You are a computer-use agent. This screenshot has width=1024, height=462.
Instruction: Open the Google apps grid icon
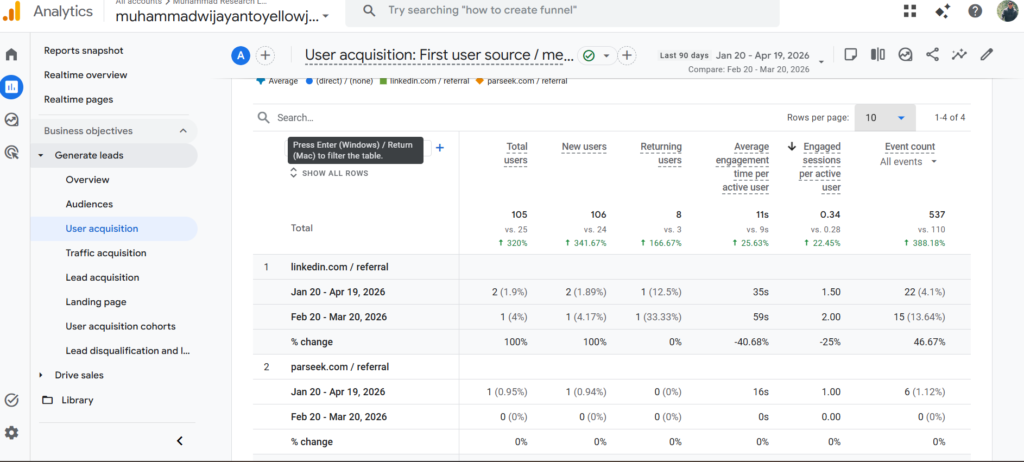click(x=909, y=11)
